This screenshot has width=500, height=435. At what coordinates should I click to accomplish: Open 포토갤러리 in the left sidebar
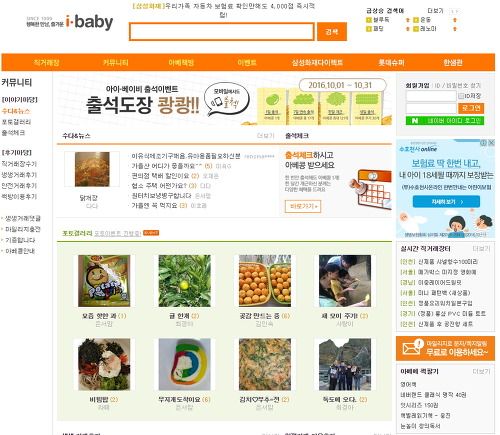tap(16, 122)
